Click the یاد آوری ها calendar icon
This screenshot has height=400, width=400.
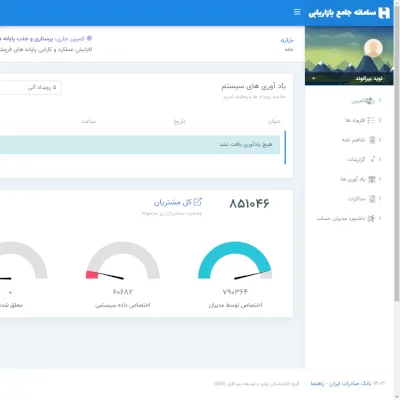pyautogui.click(x=372, y=179)
